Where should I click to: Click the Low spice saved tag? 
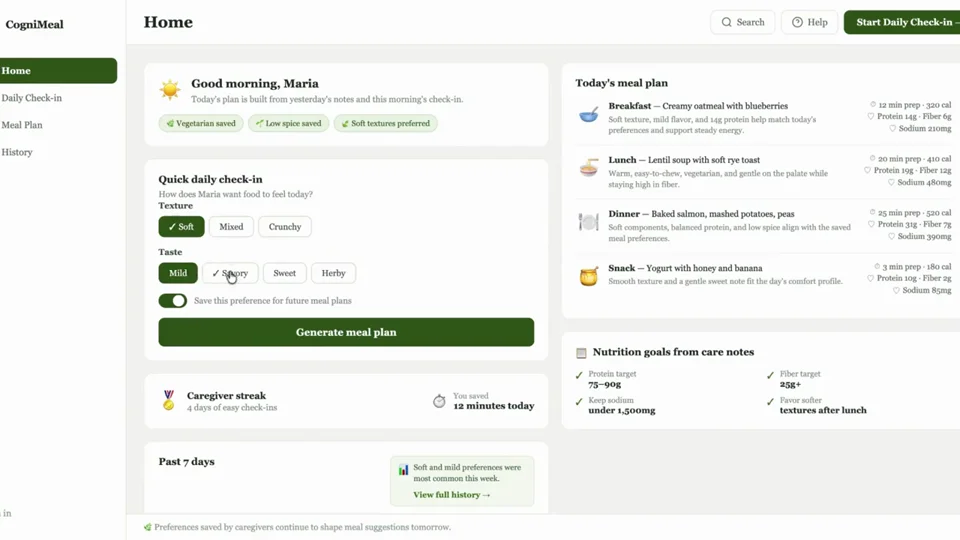point(288,123)
